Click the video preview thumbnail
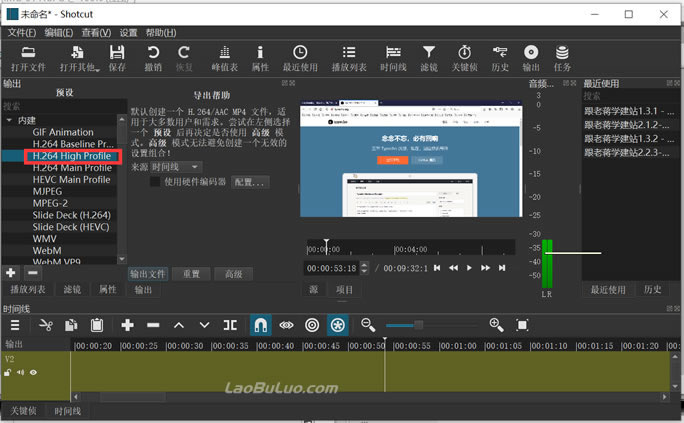The height and width of the screenshot is (423, 684). point(411,159)
